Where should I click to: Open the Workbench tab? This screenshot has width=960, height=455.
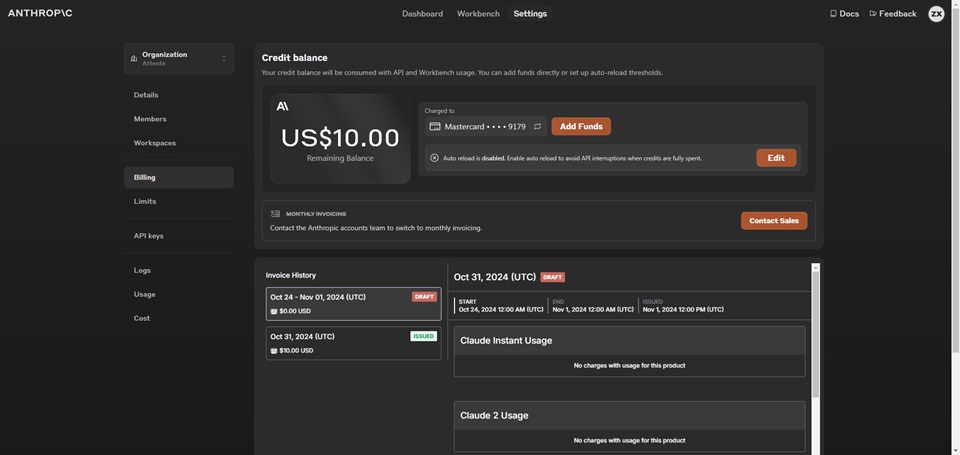tap(478, 13)
